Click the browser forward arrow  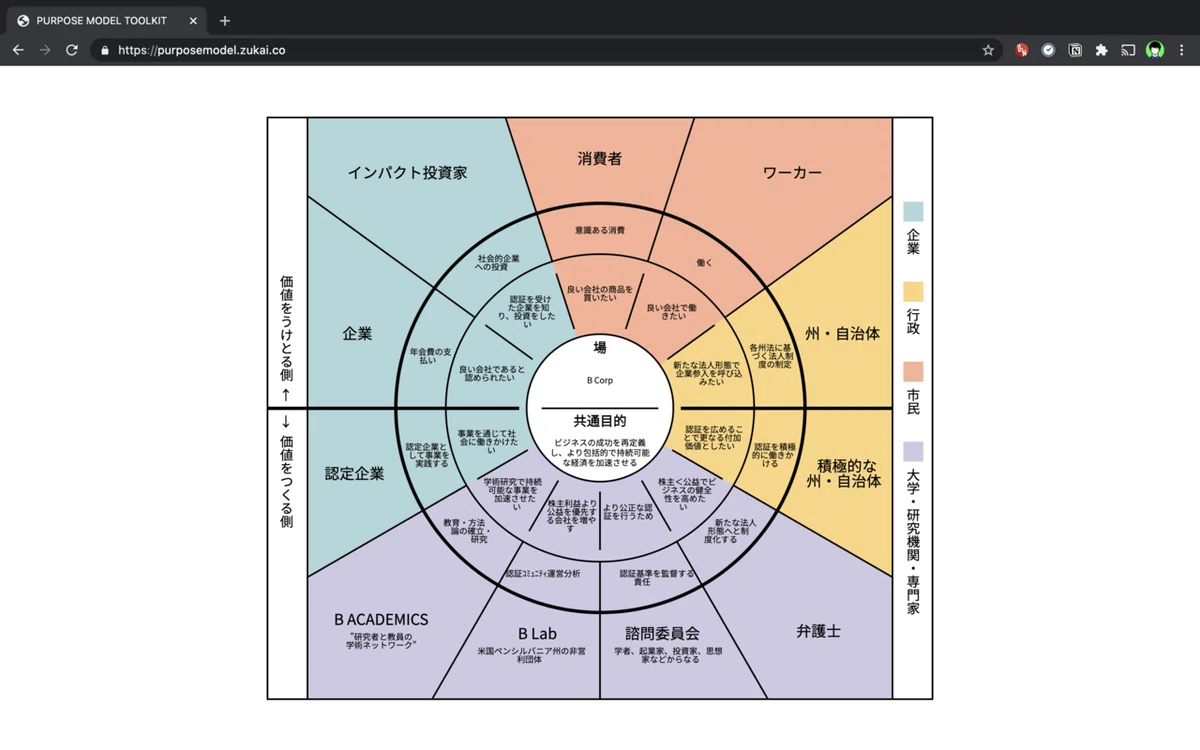[45, 50]
